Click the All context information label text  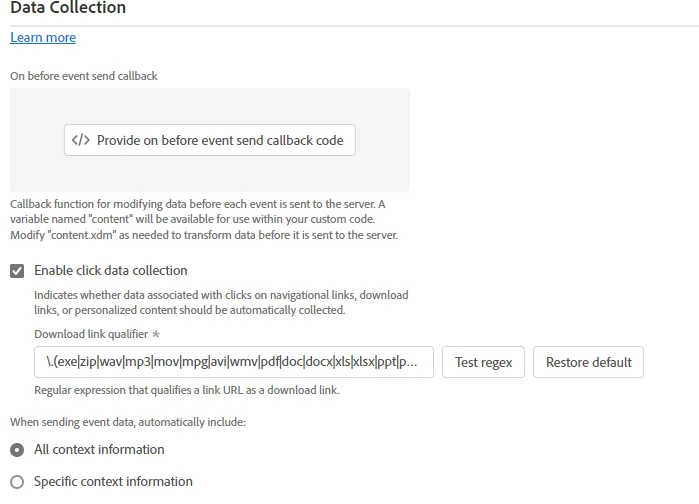pos(99,449)
